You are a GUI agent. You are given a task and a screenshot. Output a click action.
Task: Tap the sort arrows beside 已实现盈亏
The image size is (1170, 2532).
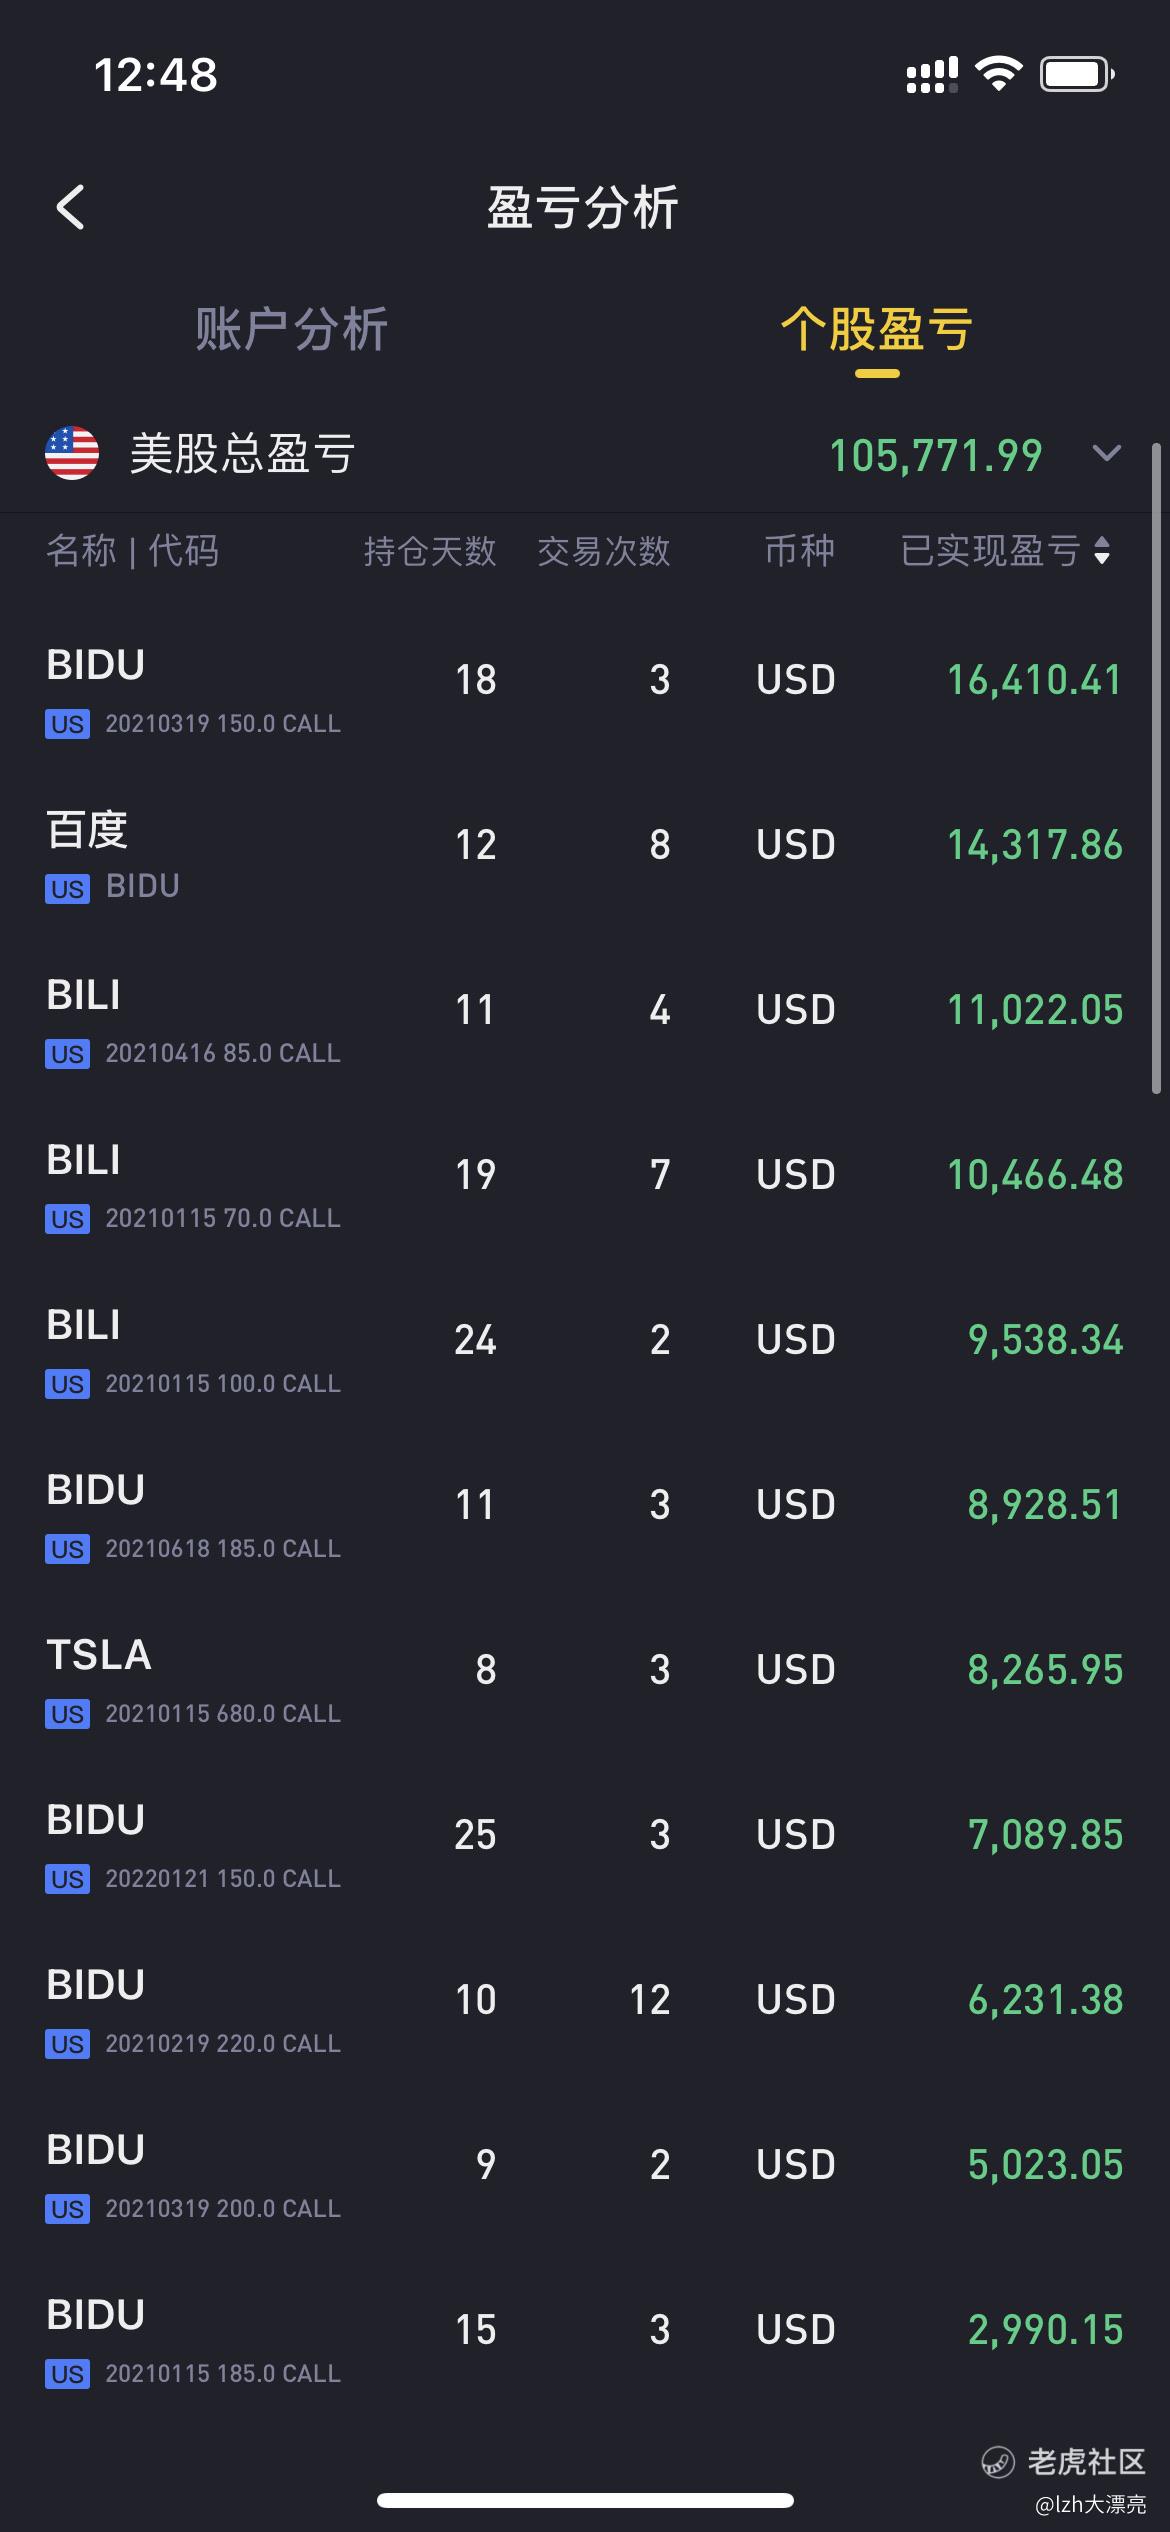pyautogui.click(x=1102, y=551)
